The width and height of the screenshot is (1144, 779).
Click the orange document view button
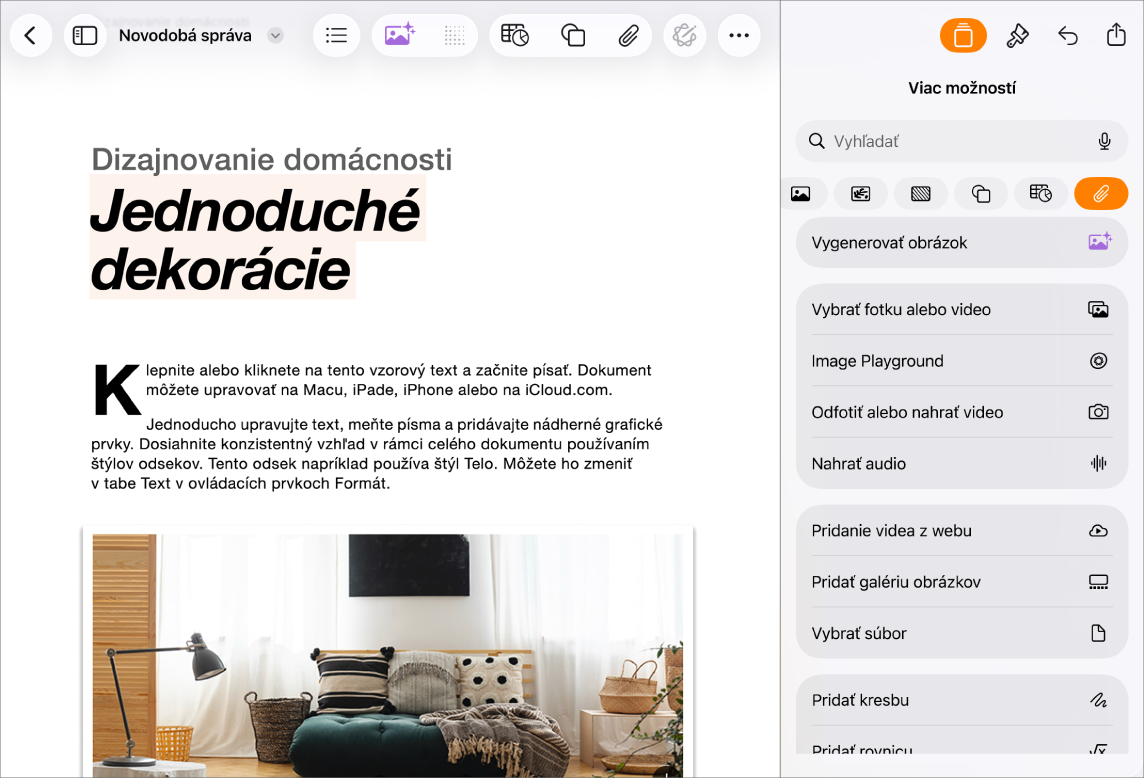963,35
